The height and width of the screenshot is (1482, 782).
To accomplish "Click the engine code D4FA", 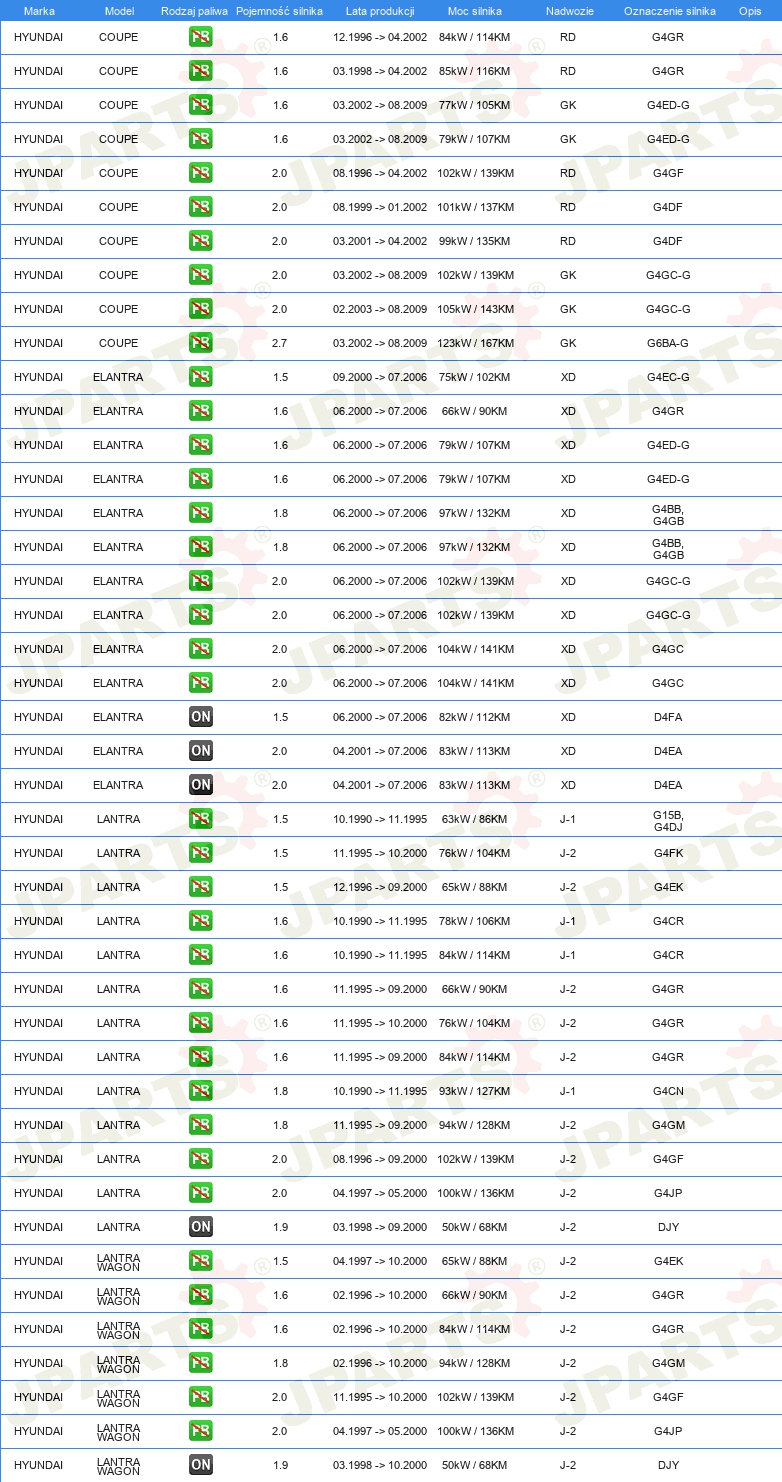I will click(668, 717).
